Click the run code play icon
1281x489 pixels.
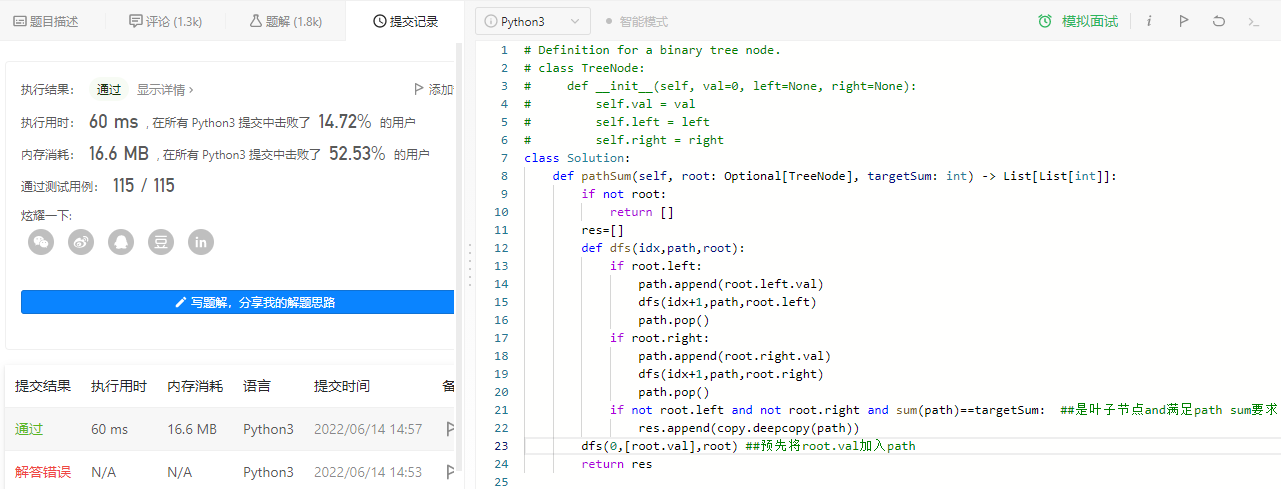[x=1184, y=21]
